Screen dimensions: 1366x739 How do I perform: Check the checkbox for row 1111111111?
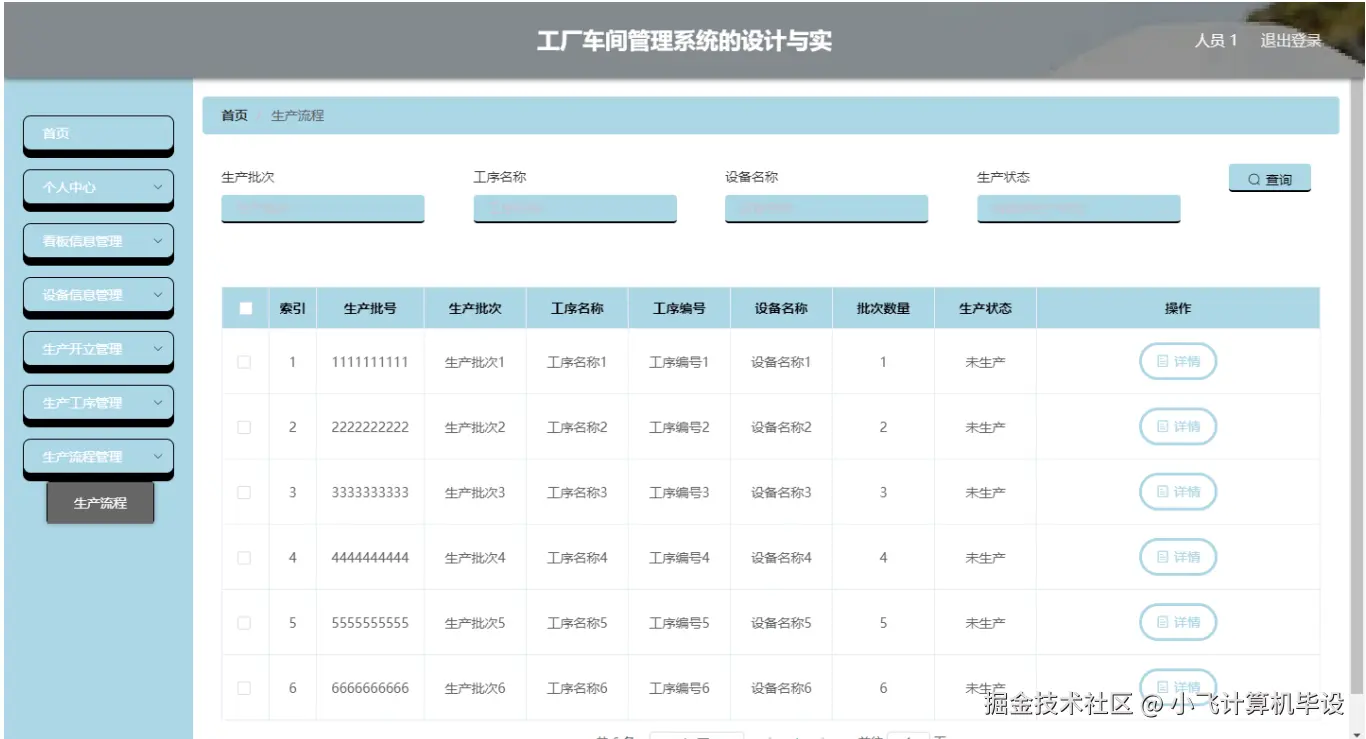click(x=244, y=362)
